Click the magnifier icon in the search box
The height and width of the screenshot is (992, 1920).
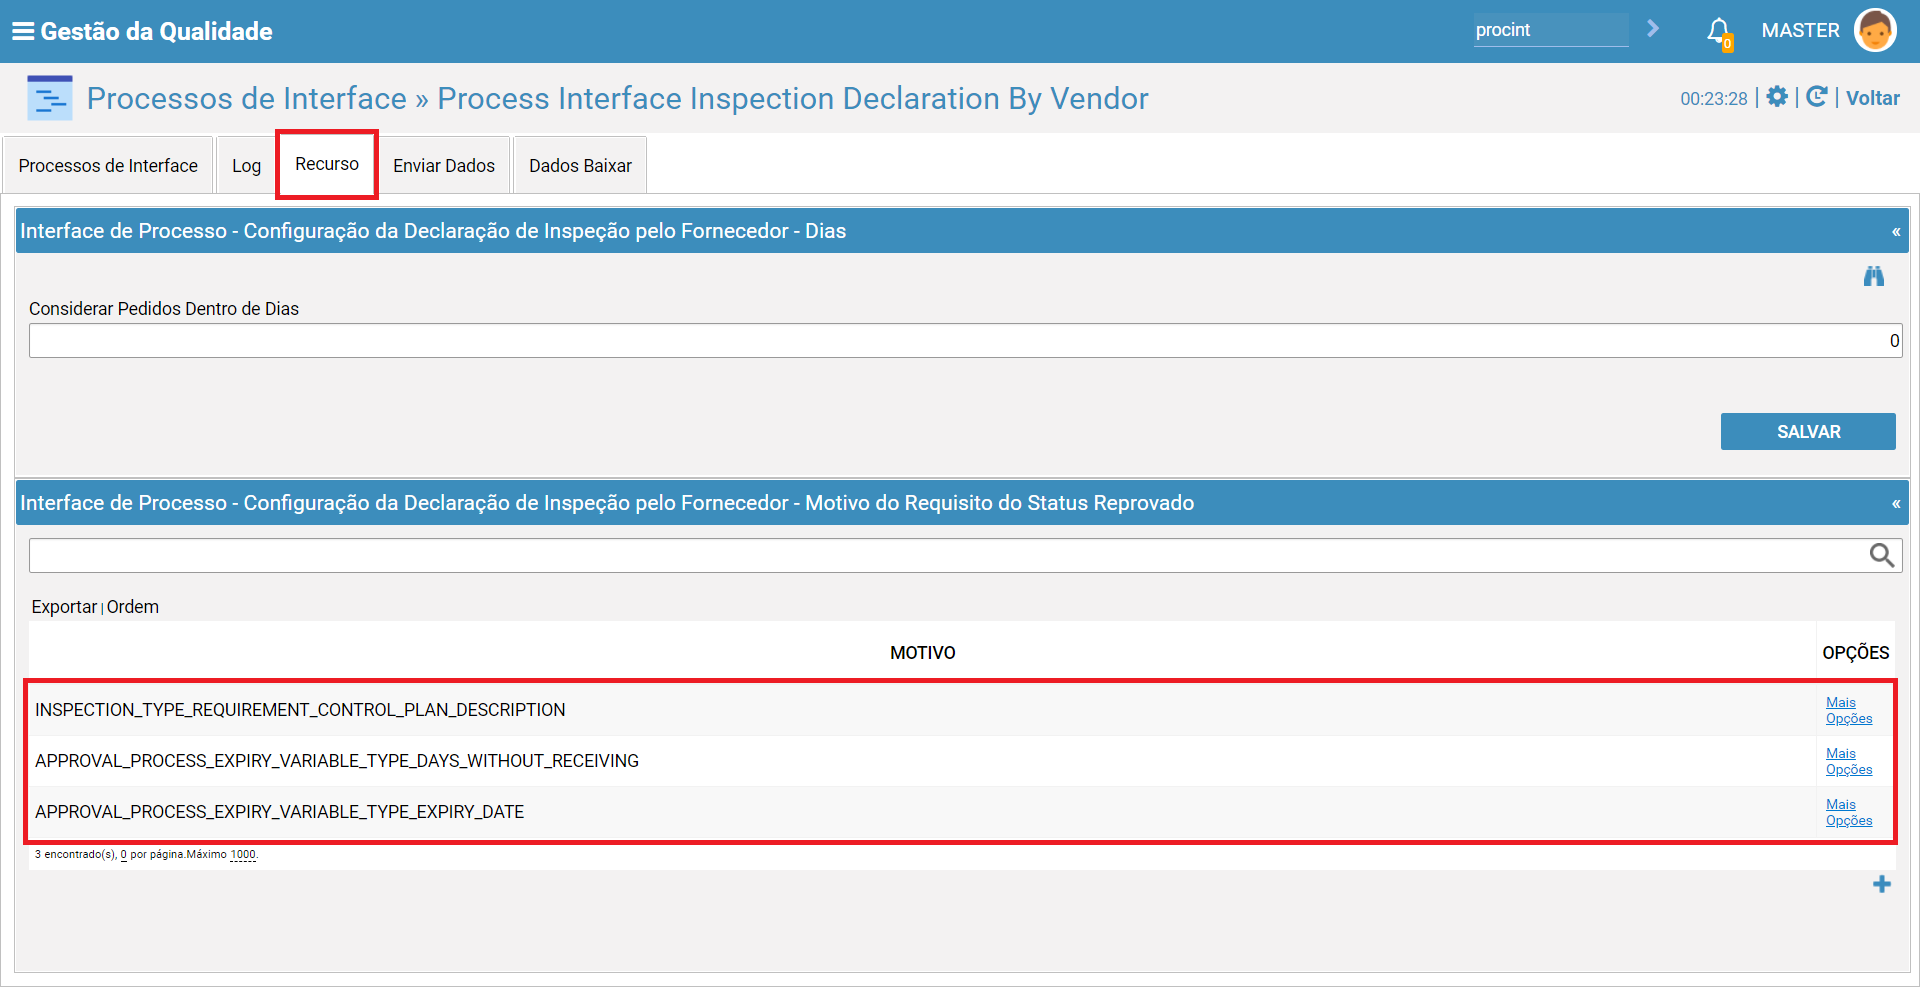(x=1882, y=555)
